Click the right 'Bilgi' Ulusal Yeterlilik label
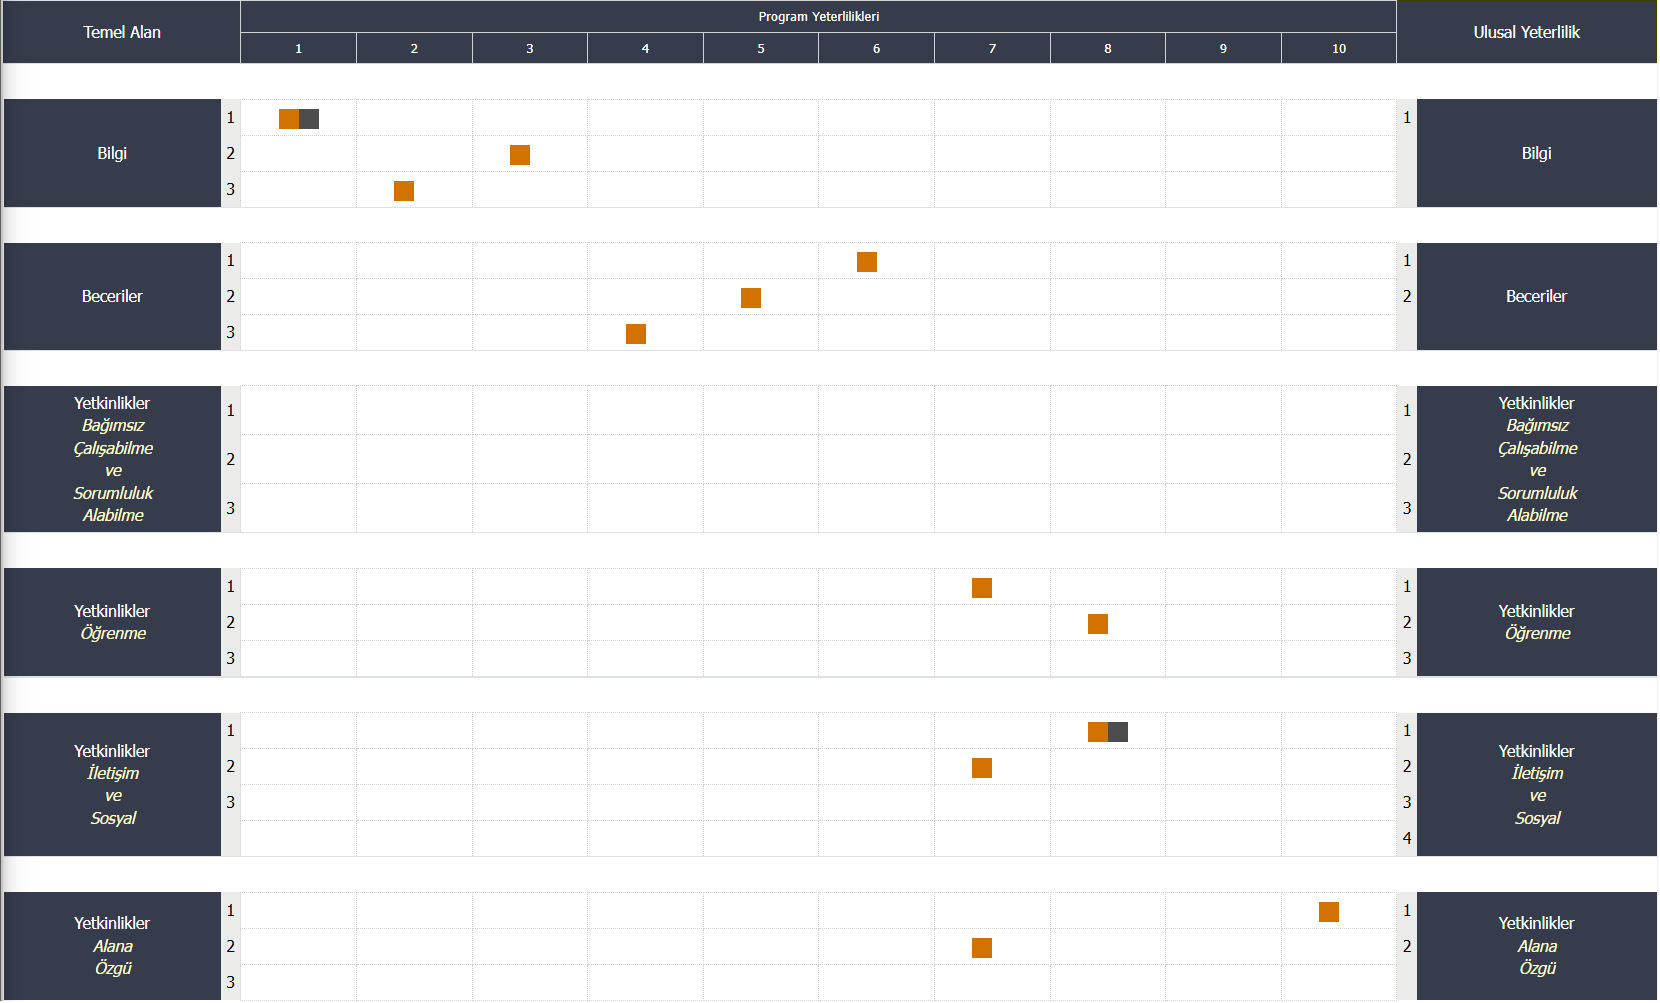This screenshot has height=1003, width=1660. point(1537,153)
